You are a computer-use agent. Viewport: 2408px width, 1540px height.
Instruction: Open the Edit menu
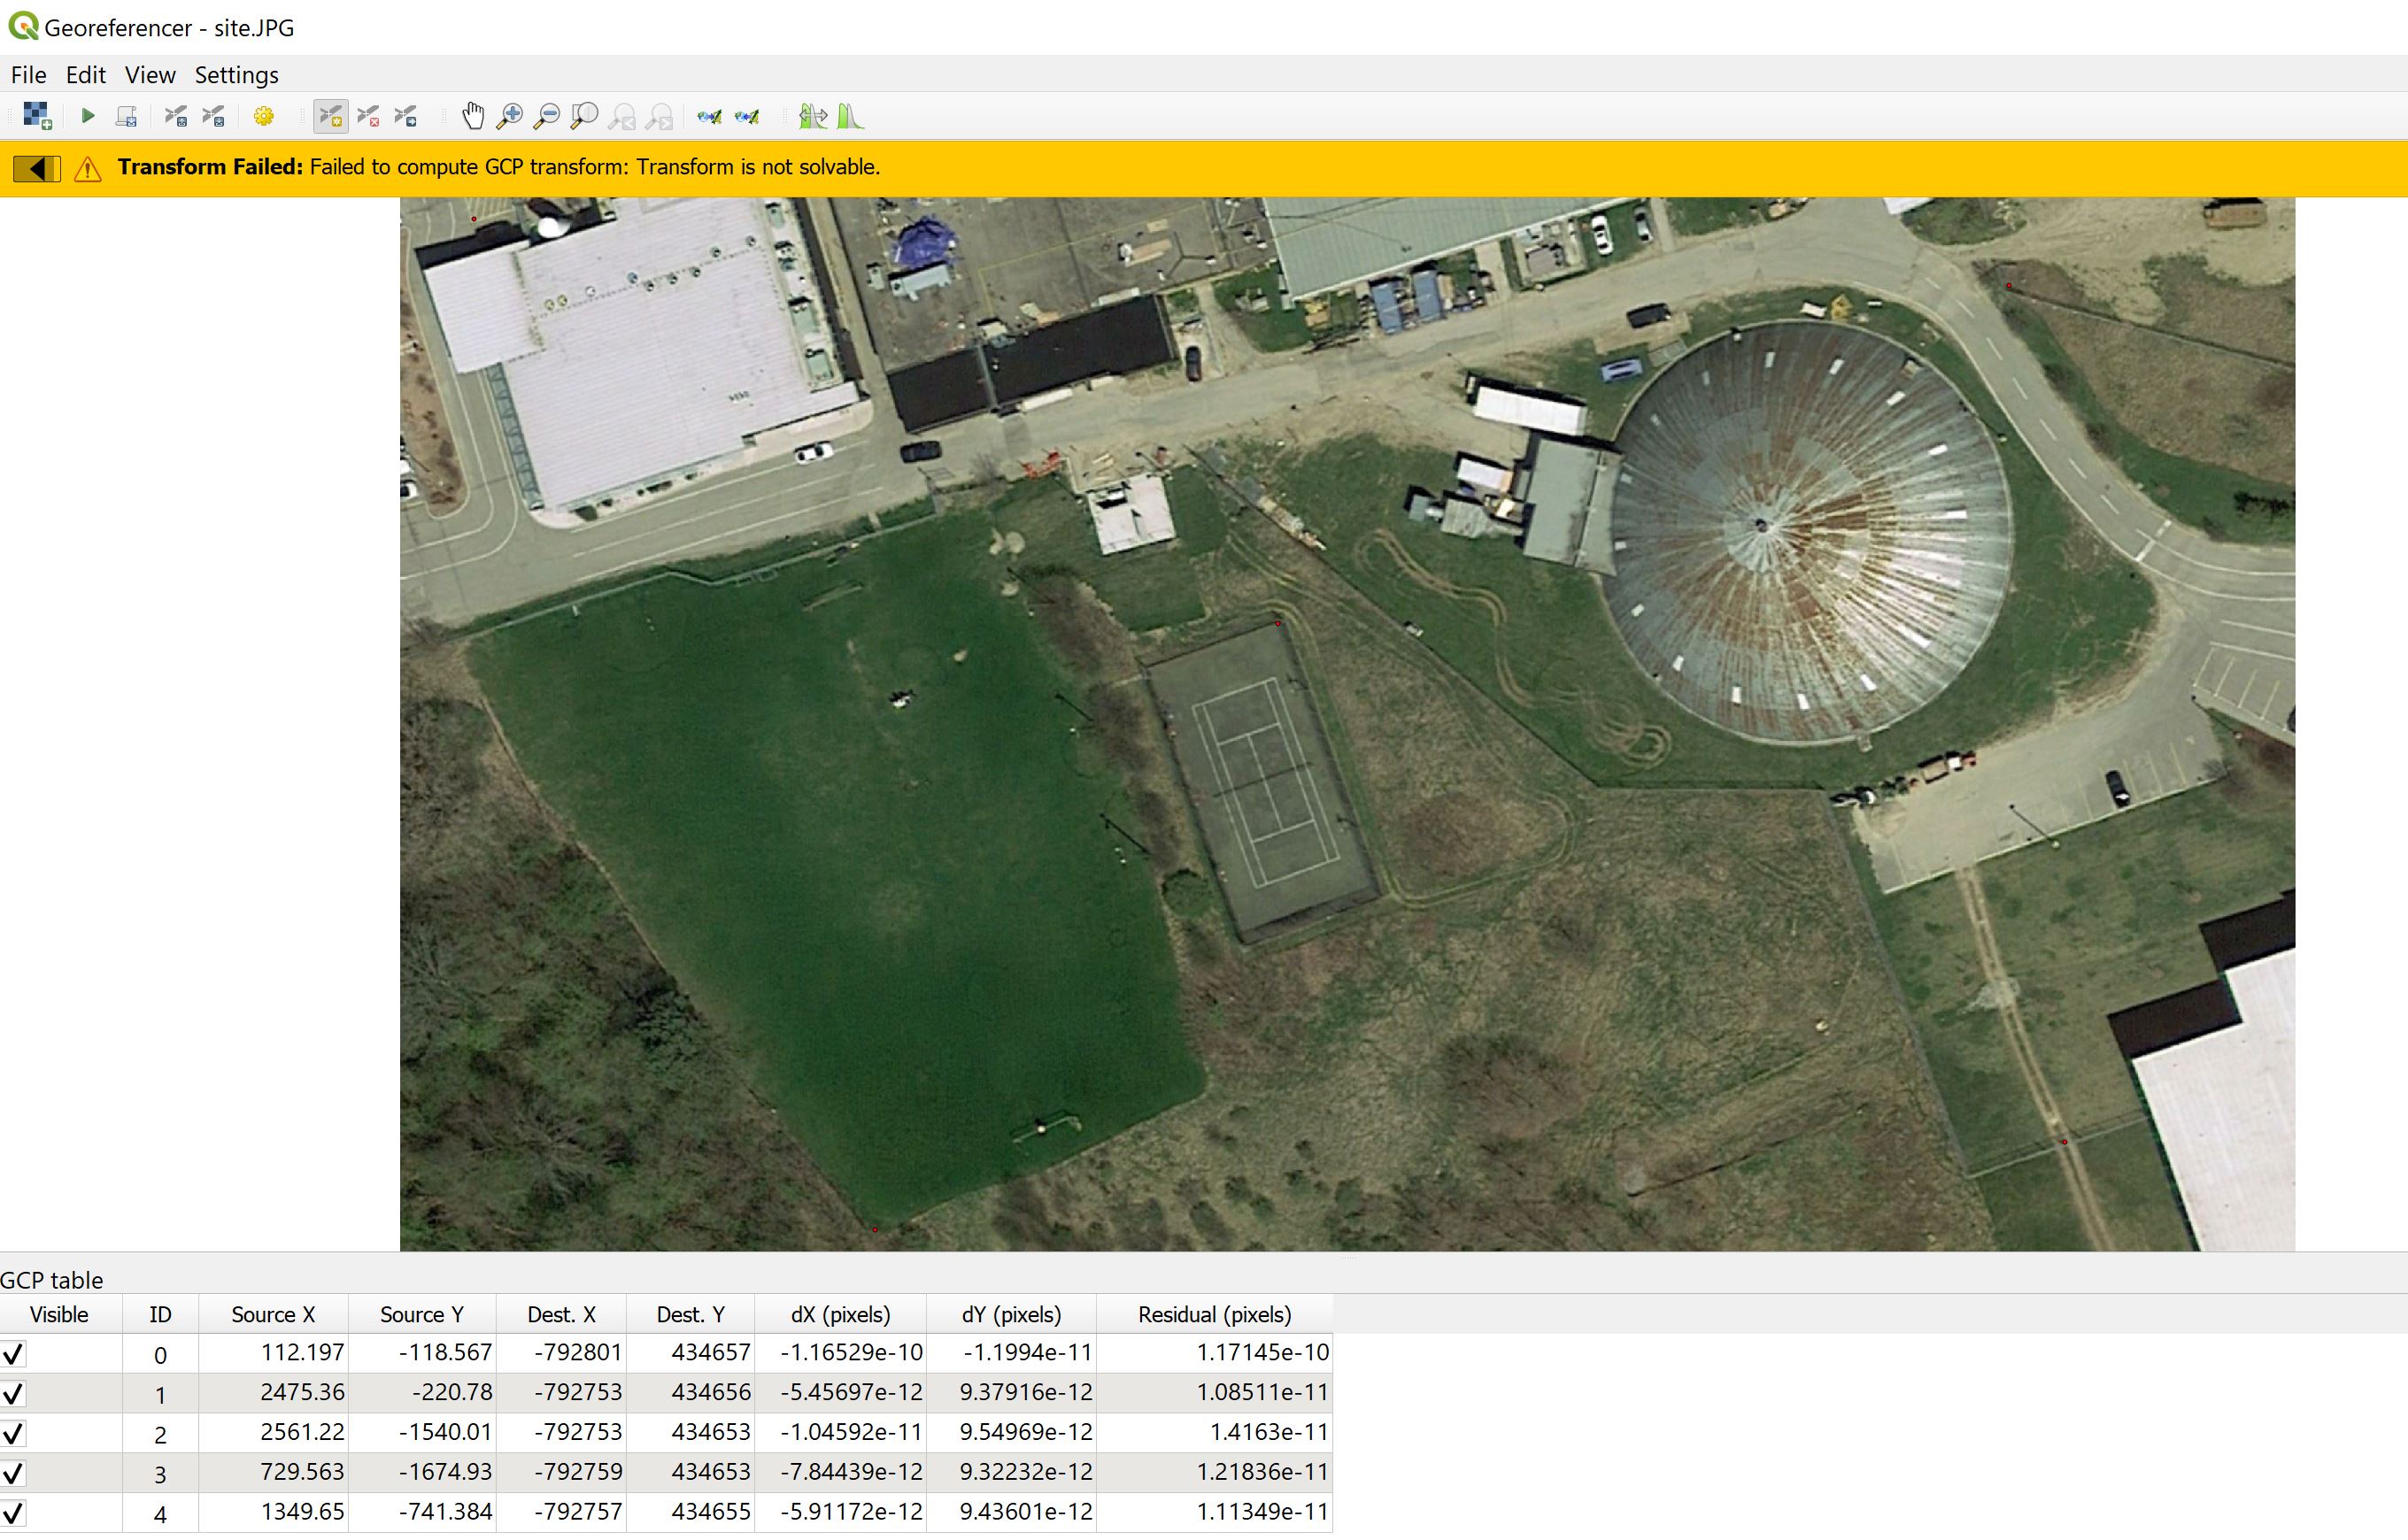coord(85,75)
